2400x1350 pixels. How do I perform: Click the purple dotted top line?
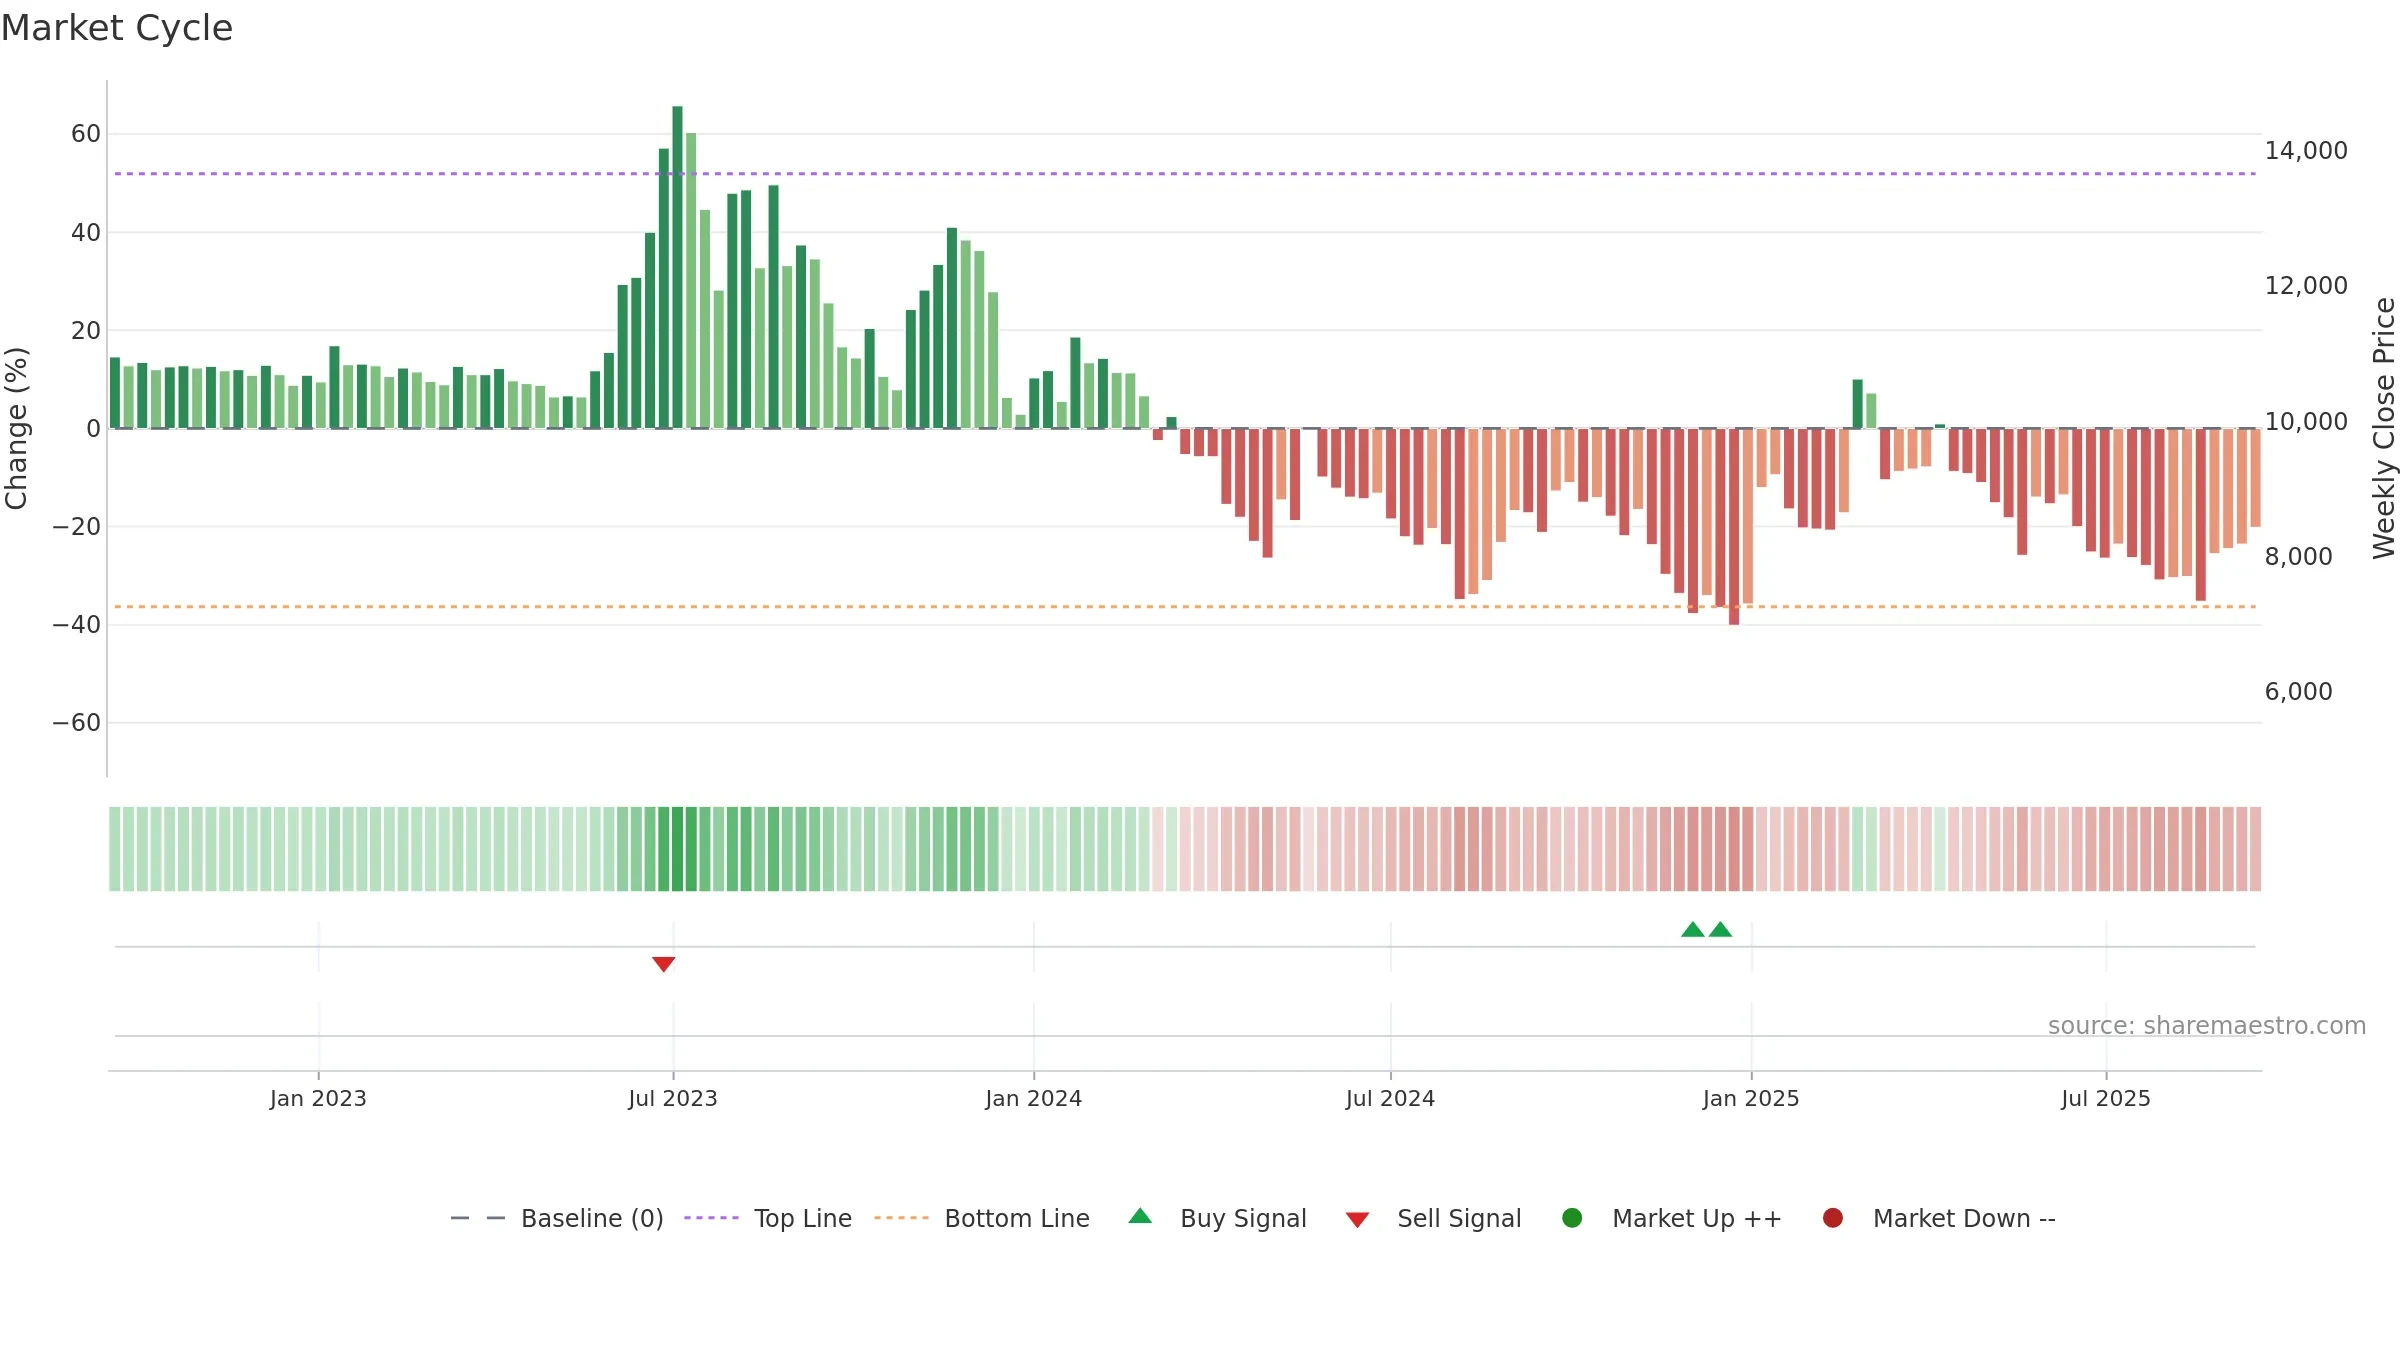pos(1185,174)
